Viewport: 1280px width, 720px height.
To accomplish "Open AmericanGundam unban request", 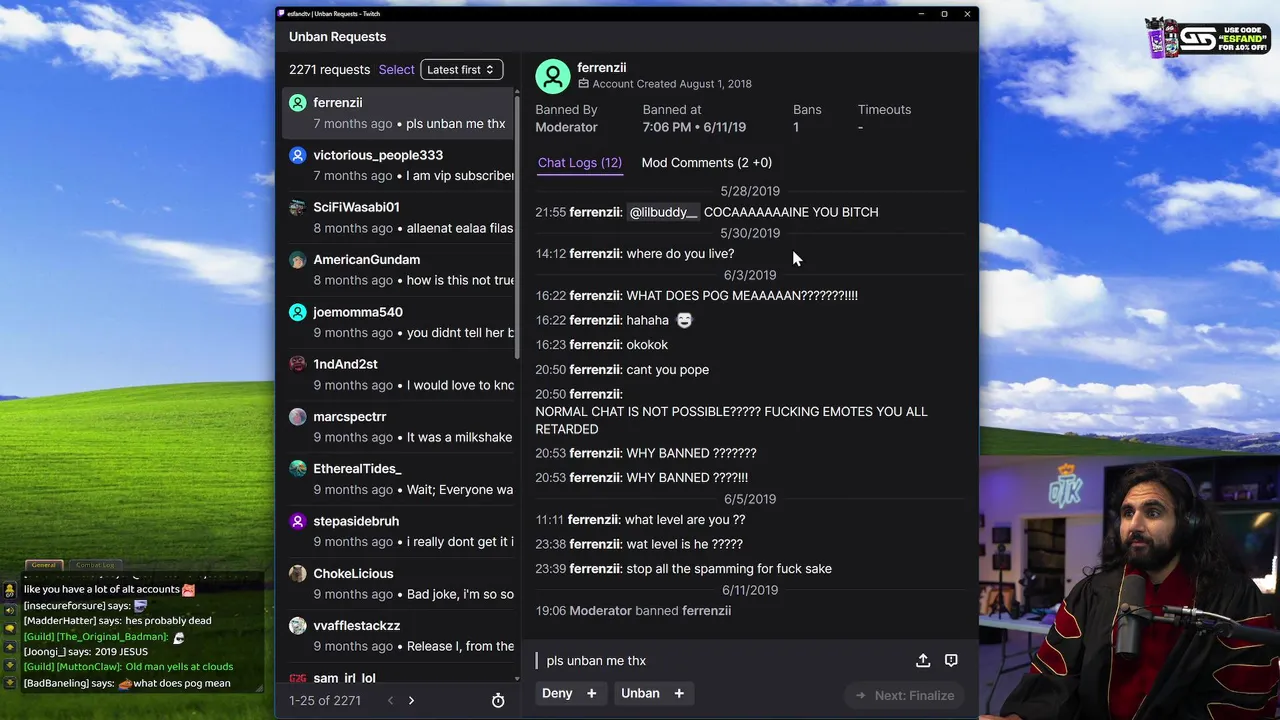I will click(x=398, y=270).
